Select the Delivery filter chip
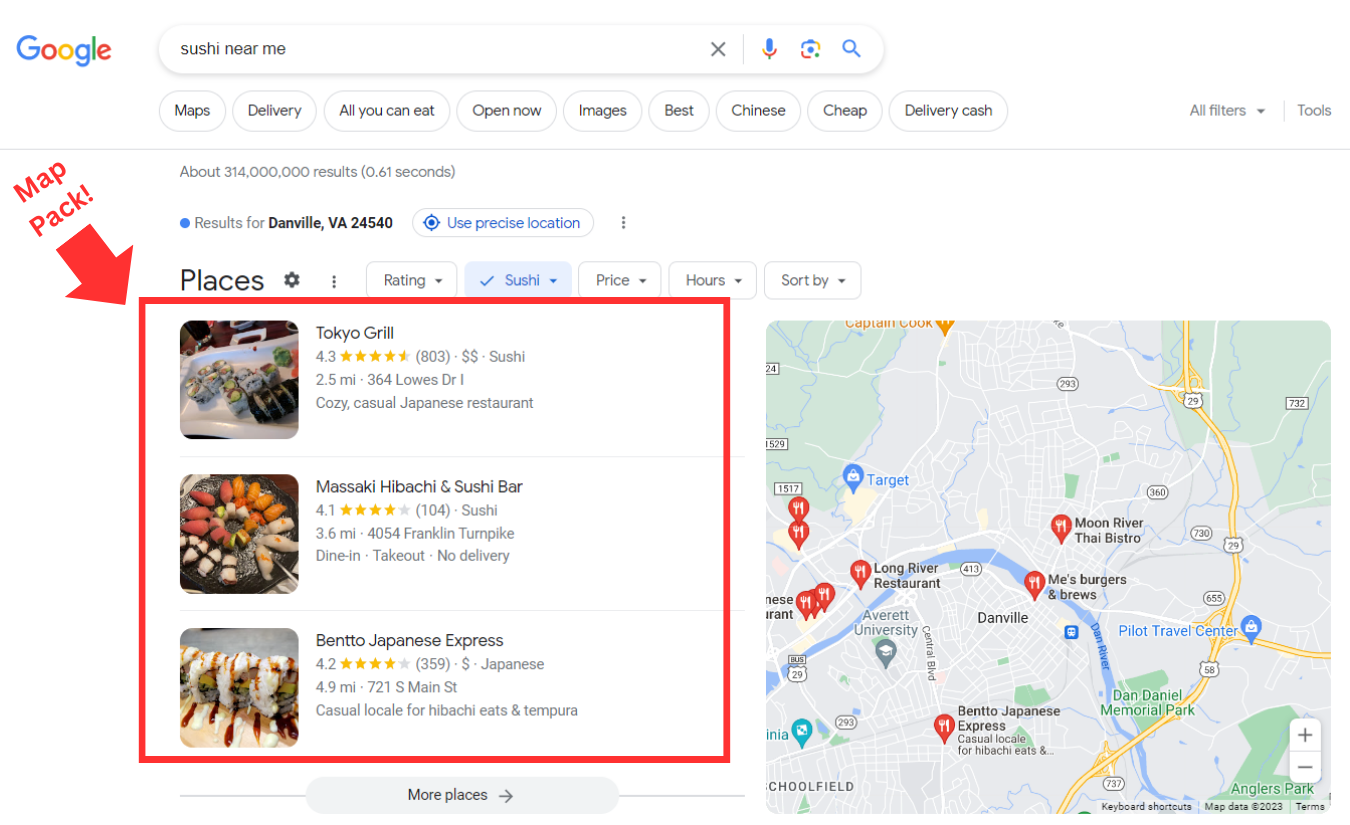 pos(274,111)
